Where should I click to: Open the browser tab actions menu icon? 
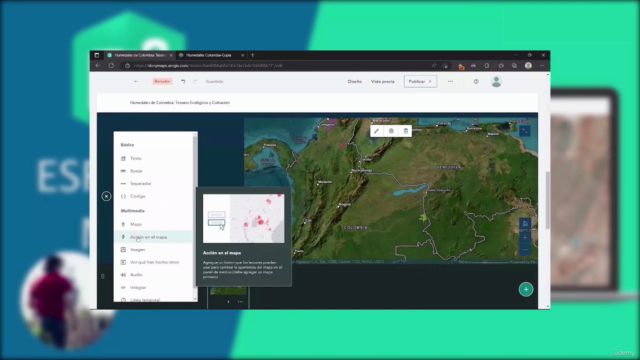pos(97,55)
